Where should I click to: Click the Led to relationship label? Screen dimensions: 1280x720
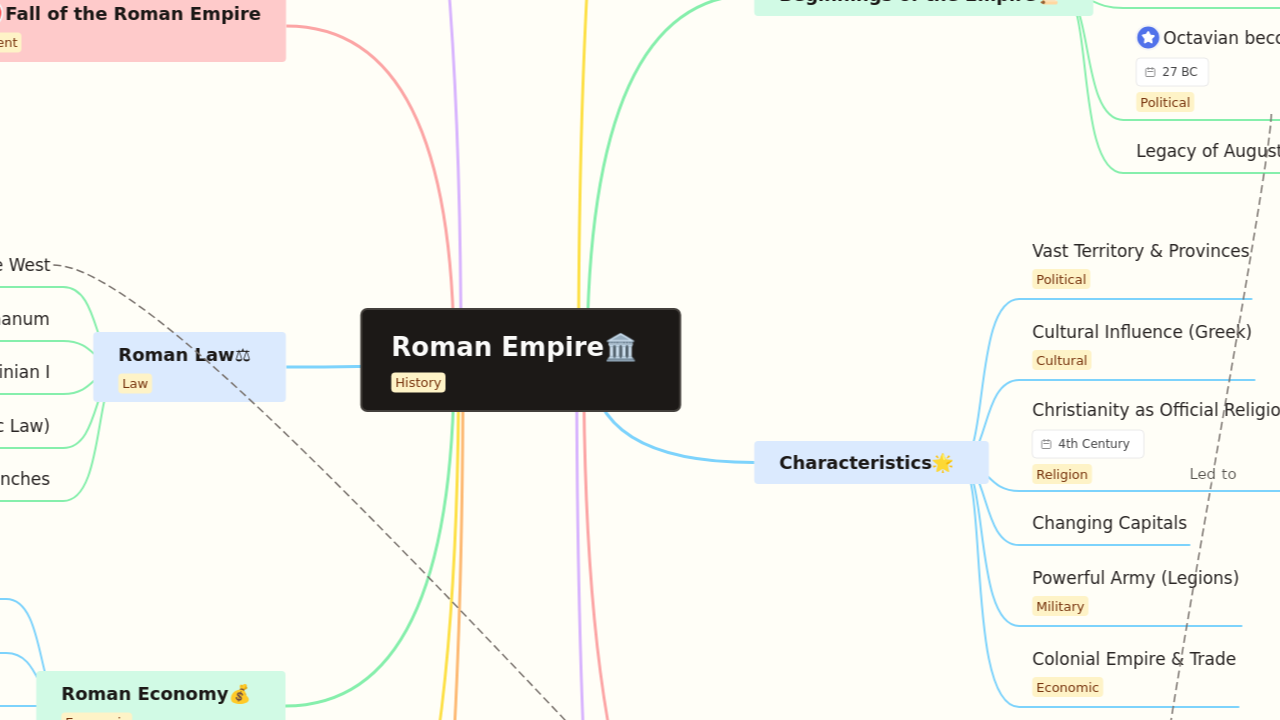coord(1212,473)
